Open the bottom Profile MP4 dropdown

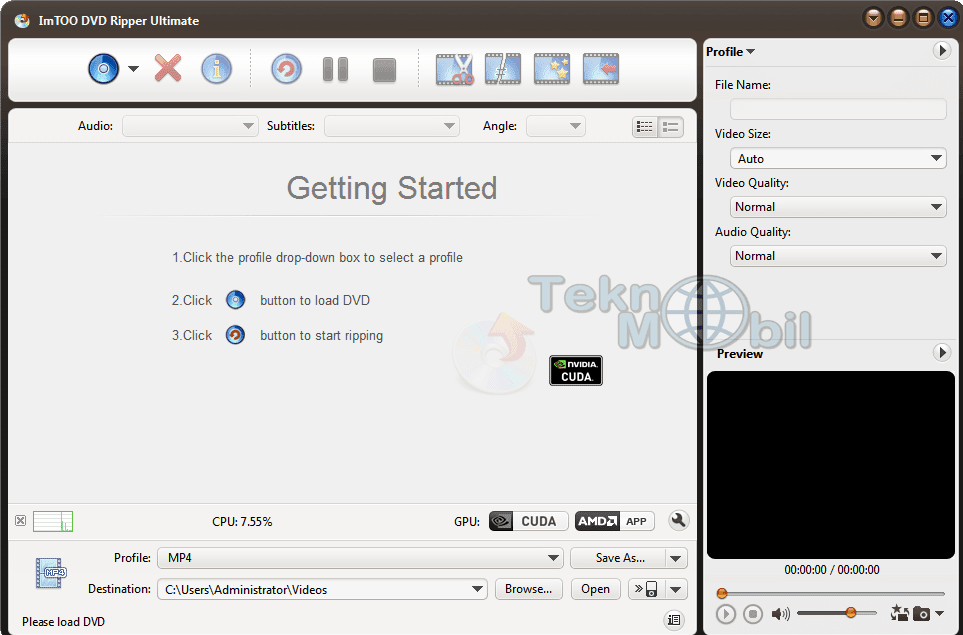pyautogui.click(x=361, y=558)
